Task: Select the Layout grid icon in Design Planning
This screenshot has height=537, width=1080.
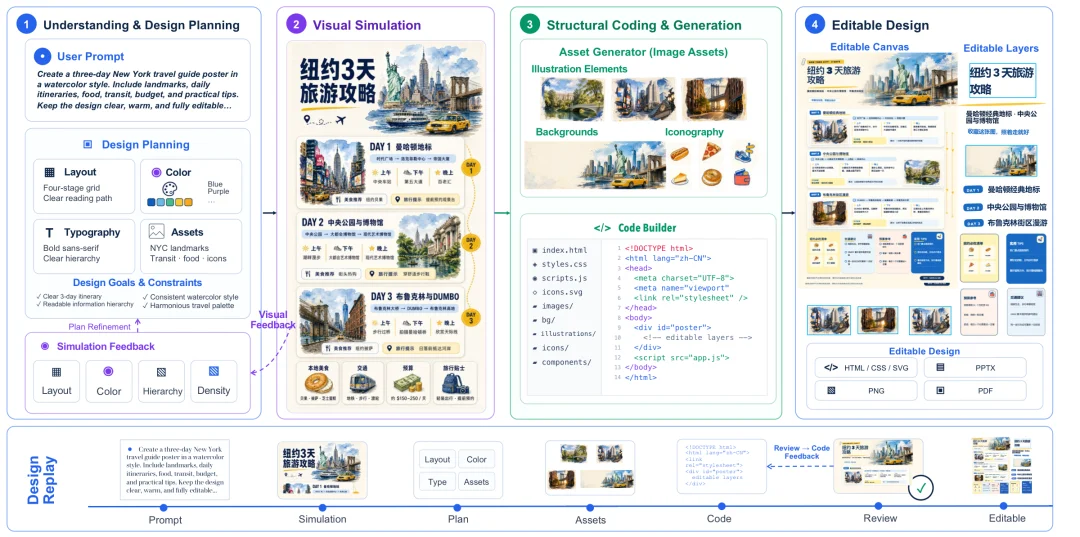Action: click(50, 172)
